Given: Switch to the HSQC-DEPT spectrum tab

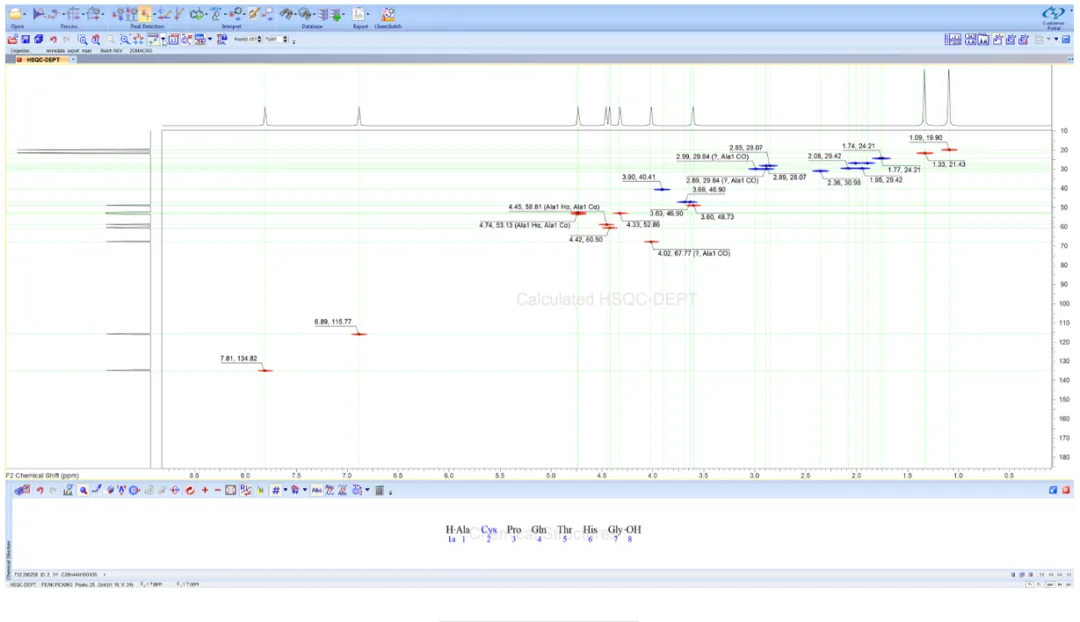Looking at the screenshot, I should [42, 60].
